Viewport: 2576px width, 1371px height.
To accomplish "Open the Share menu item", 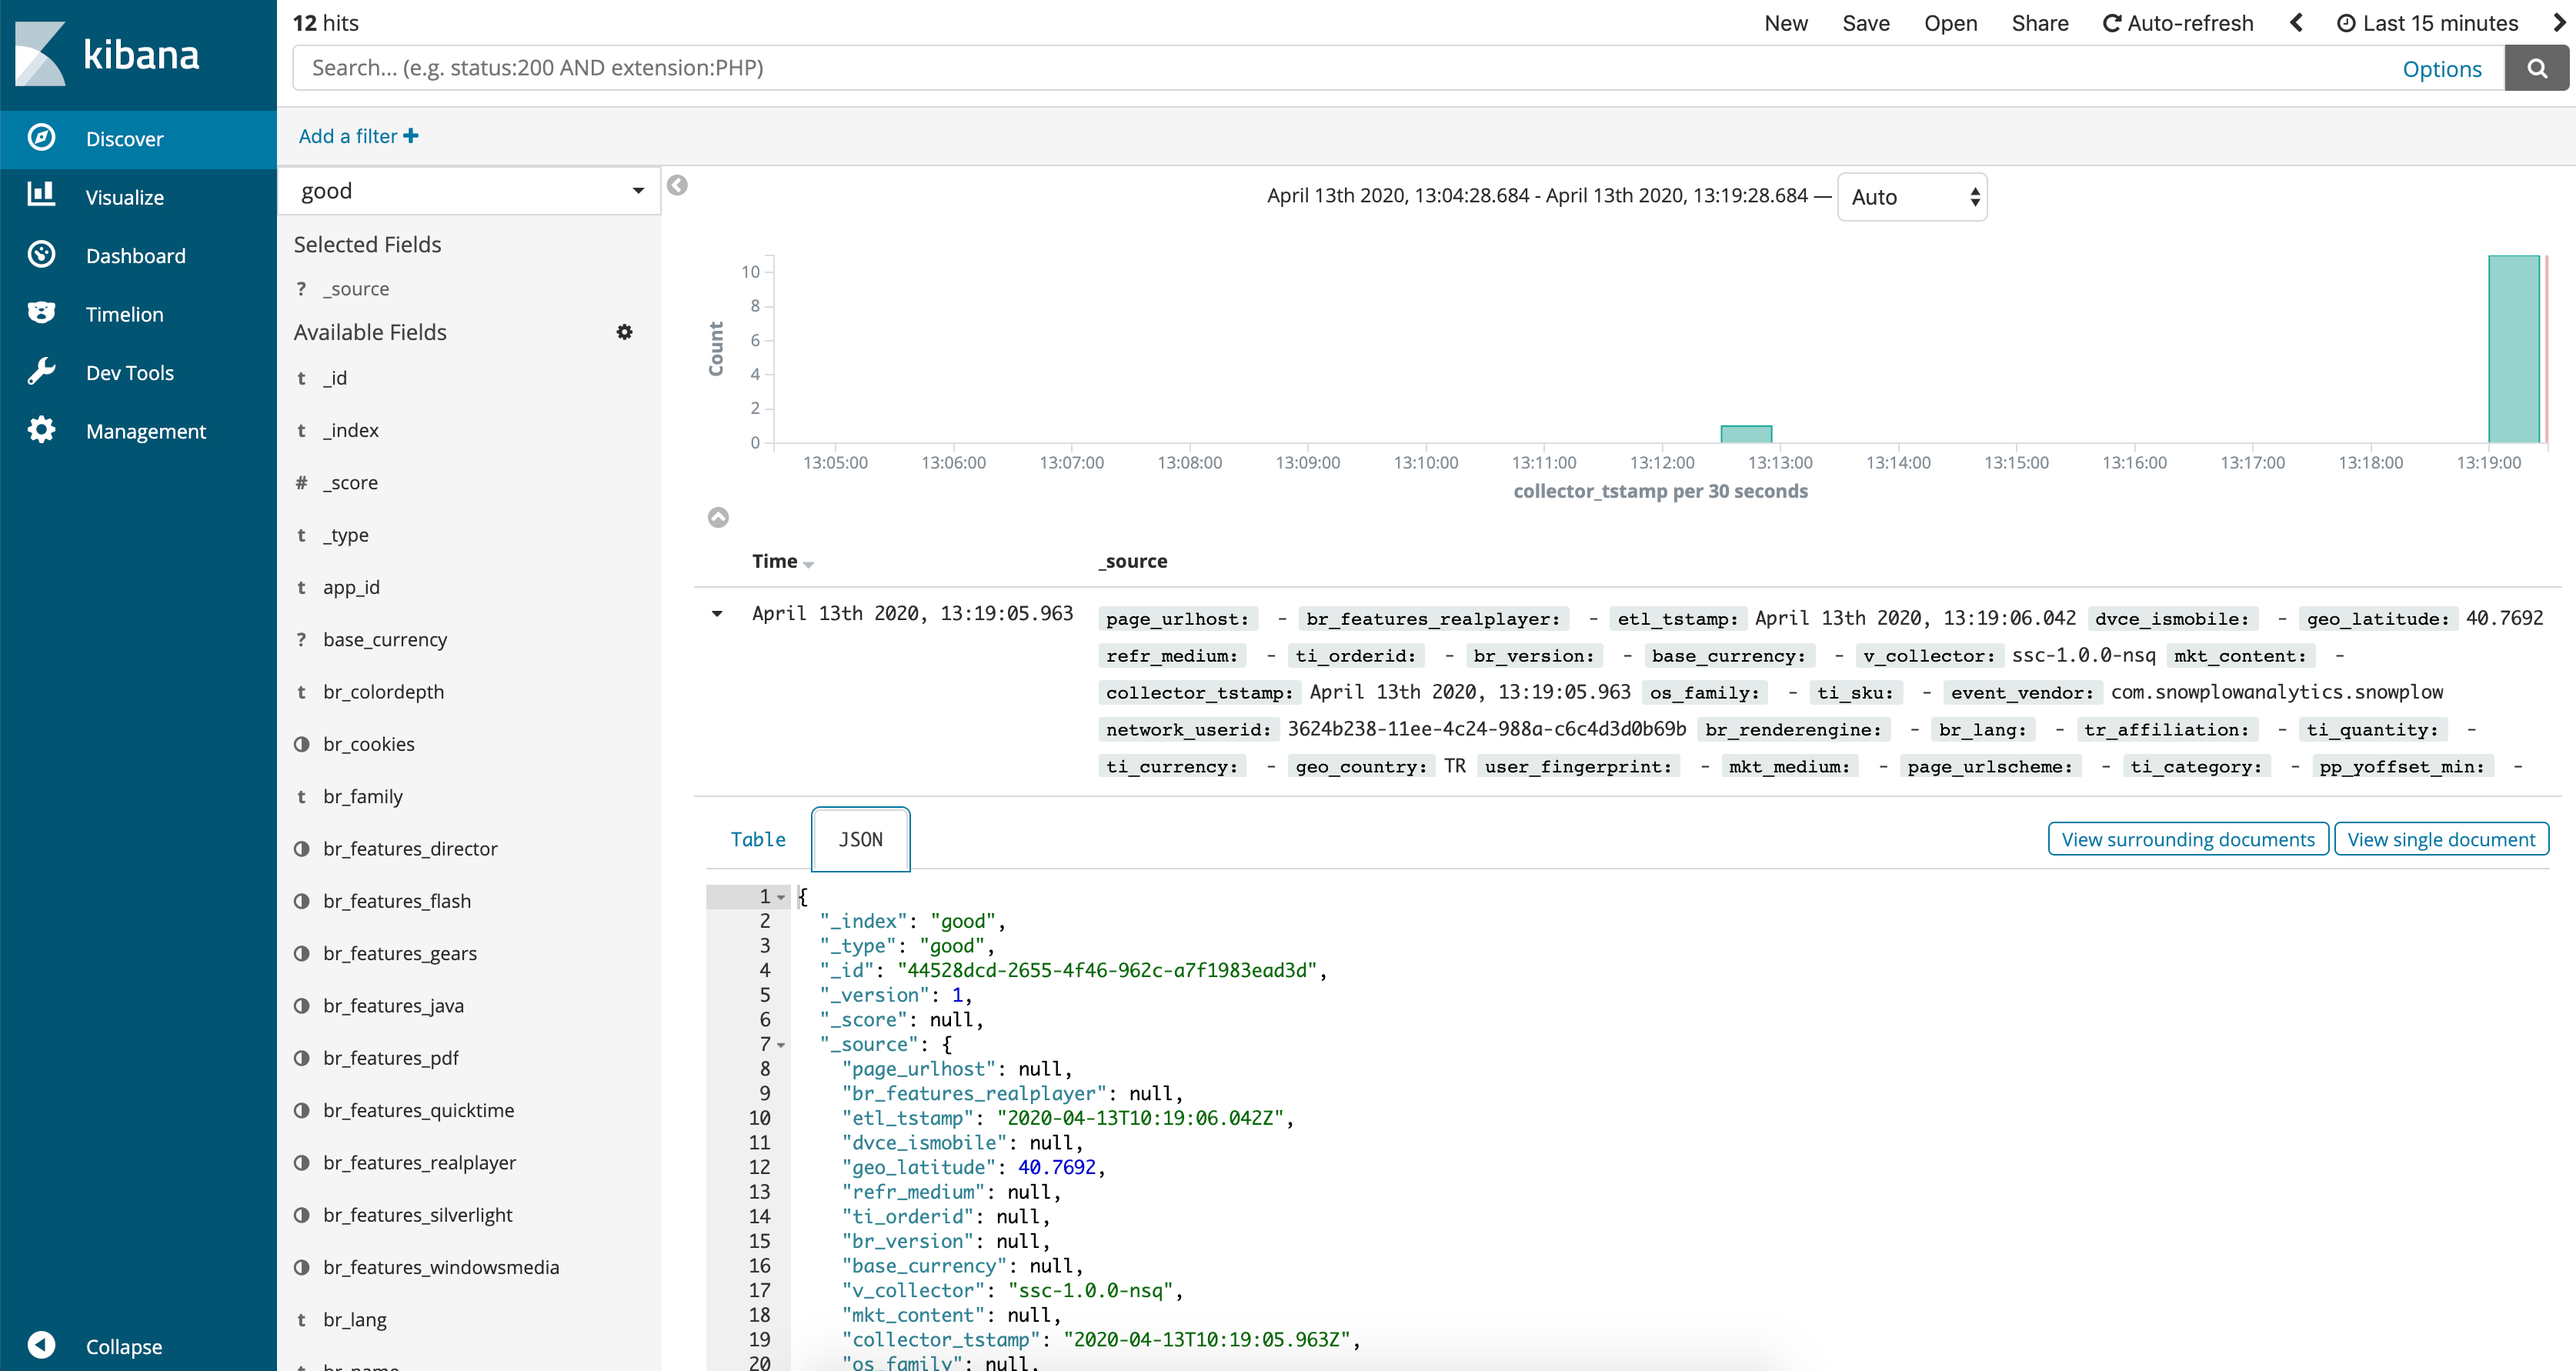I will (x=2039, y=23).
